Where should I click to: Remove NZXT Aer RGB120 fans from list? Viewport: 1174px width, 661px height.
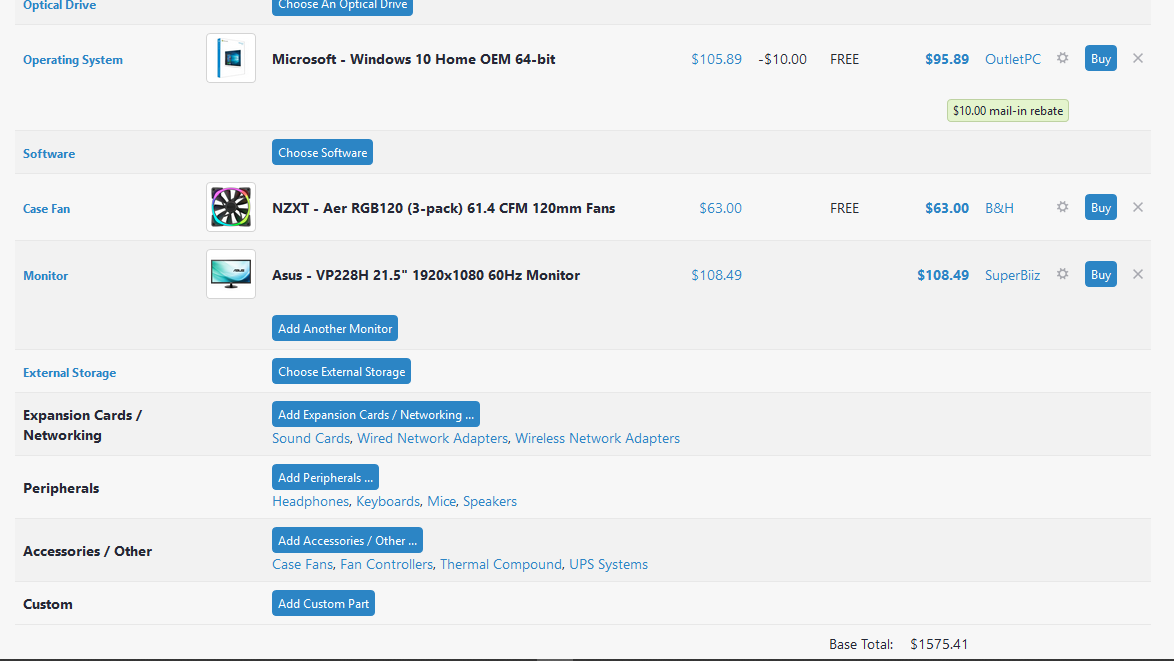[x=1137, y=207]
